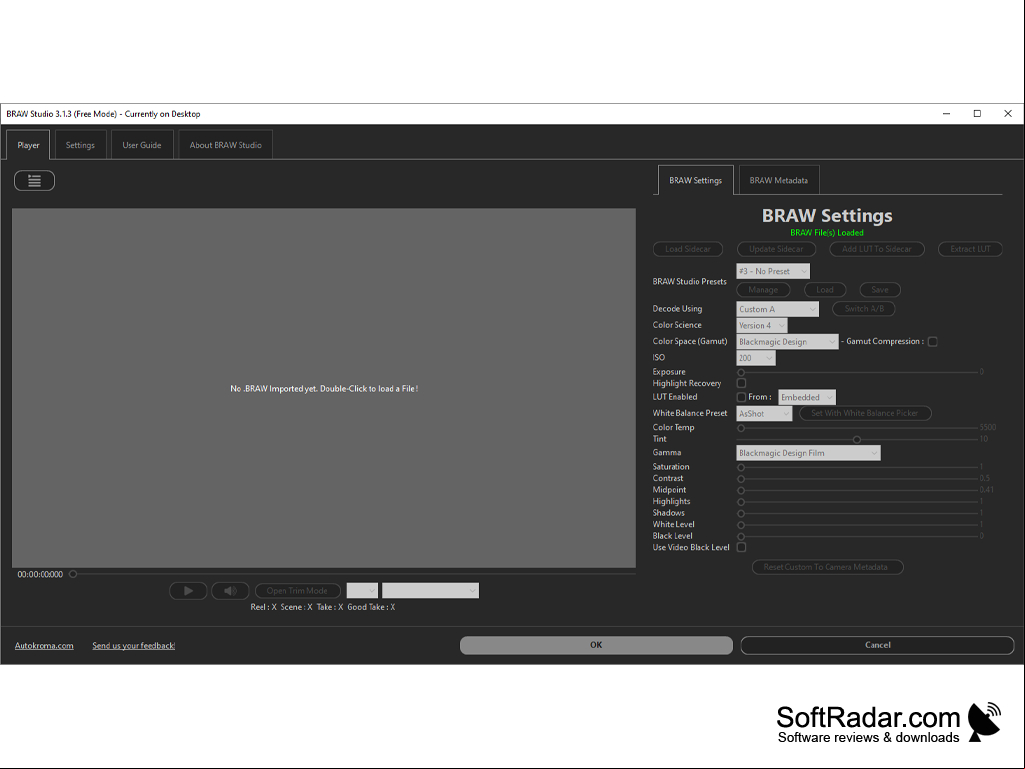Open the Color Space (Gamut) dropdown
This screenshot has width=1025, height=769.
(787, 342)
